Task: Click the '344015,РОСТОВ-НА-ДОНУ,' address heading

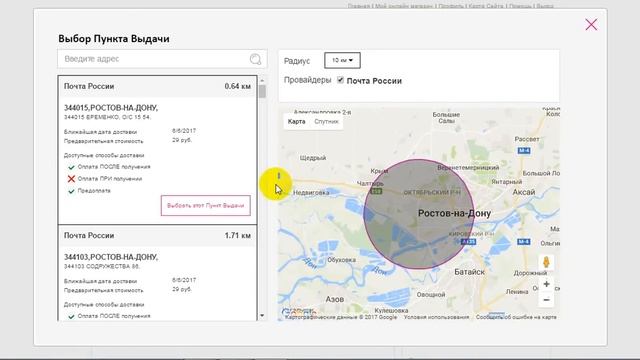Action: (111, 108)
